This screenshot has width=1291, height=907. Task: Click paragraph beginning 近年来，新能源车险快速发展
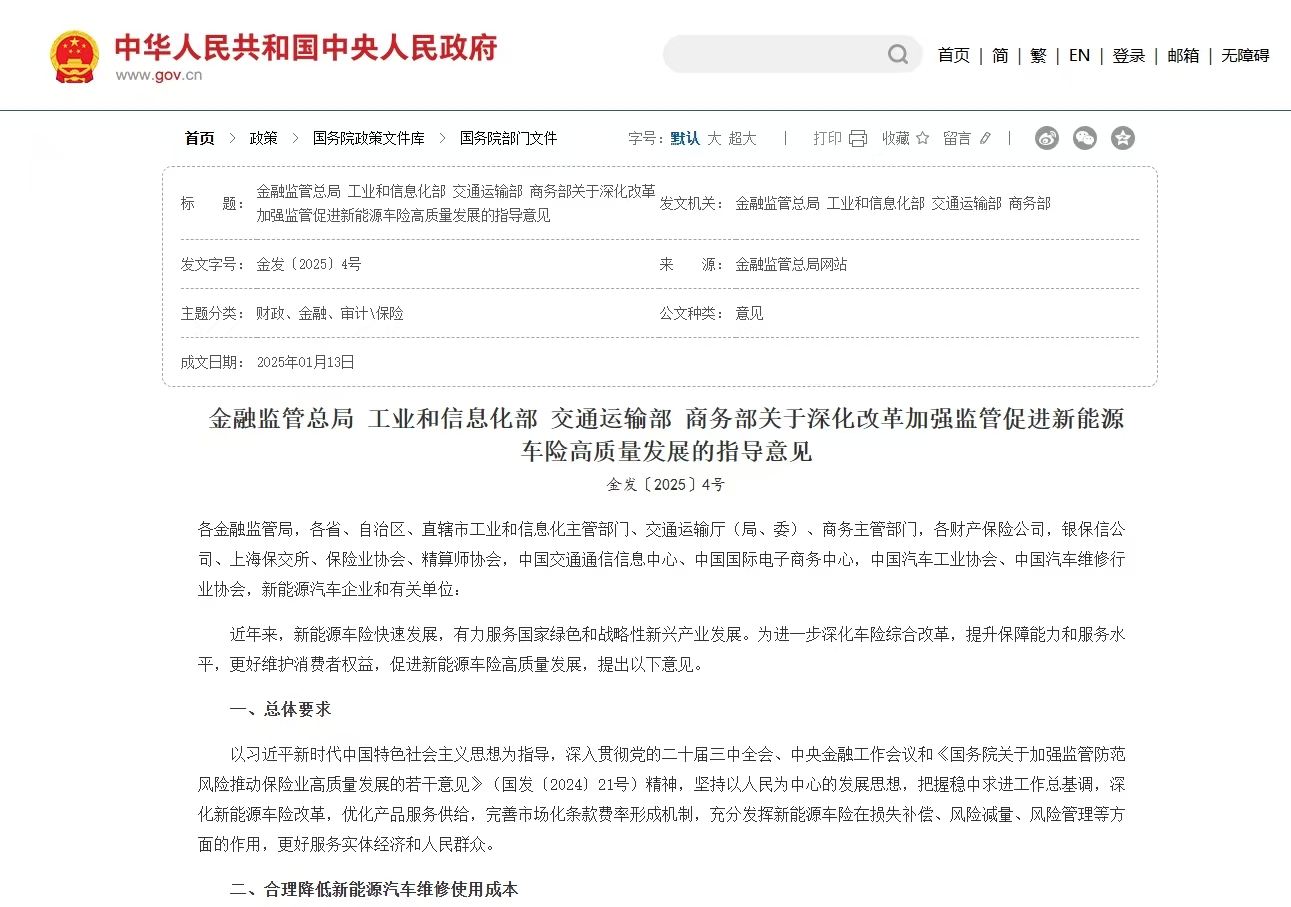point(662,650)
